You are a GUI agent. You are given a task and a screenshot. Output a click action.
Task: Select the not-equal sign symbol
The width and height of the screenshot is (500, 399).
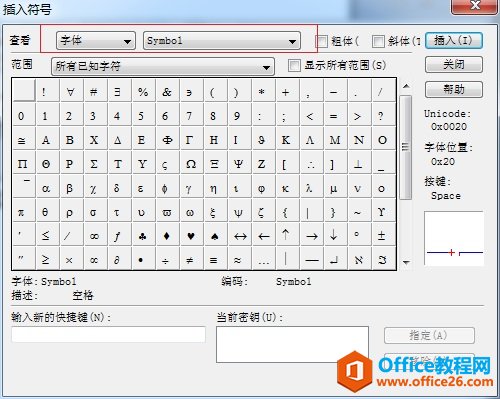(191, 259)
